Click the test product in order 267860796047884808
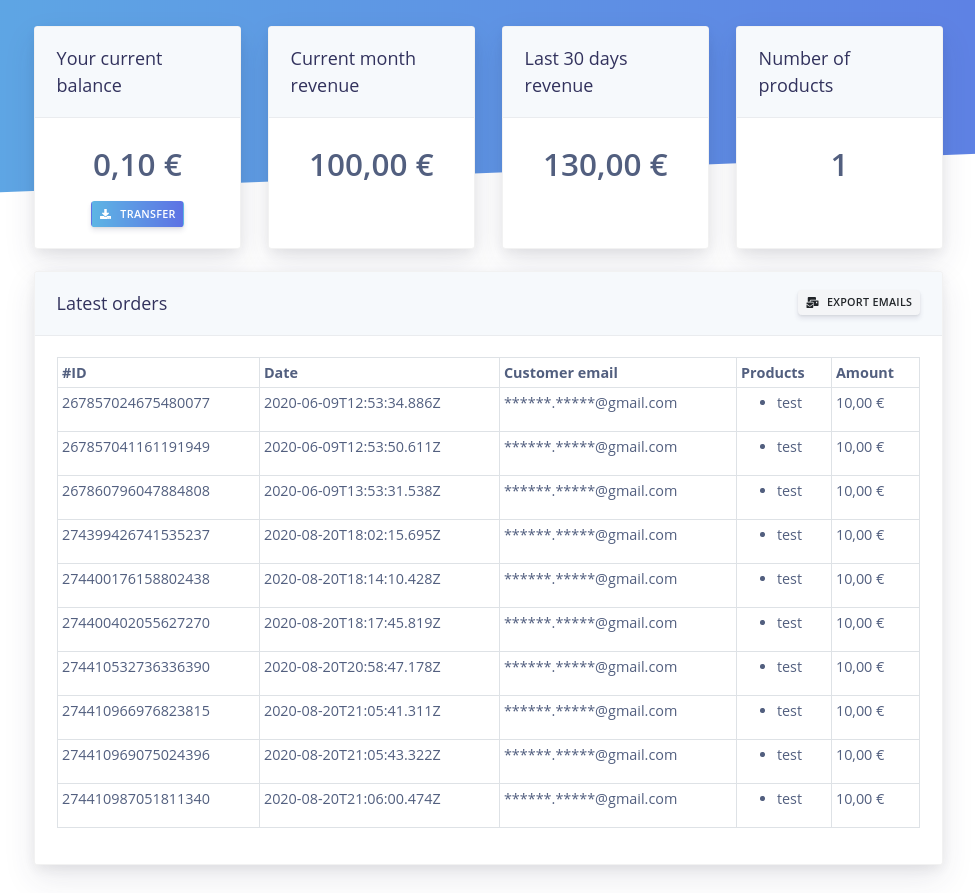Image resolution: width=975 pixels, height=893 pixels. [789, 491]
